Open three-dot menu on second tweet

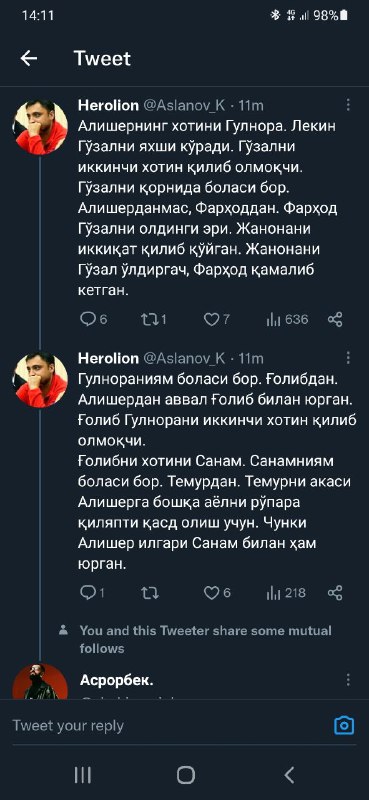coord(348,358)
